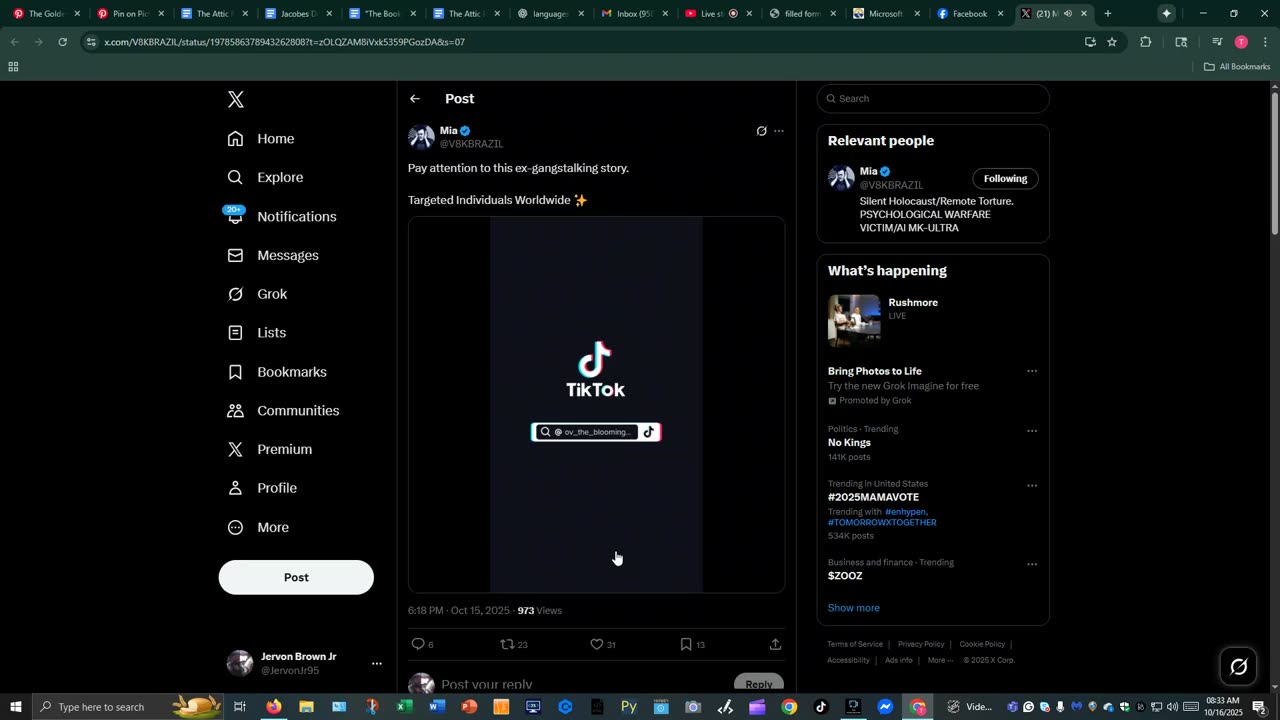Open Excel from the taskbar
This screenshot has height=720, width=1280.
pyautogui.click(x=405, y=707)
